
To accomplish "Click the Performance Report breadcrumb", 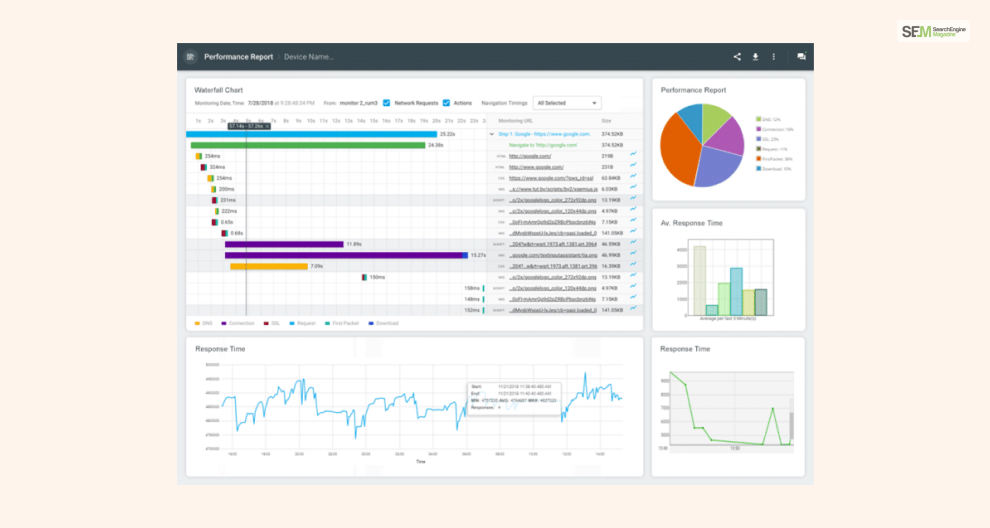I will point(238,57).
